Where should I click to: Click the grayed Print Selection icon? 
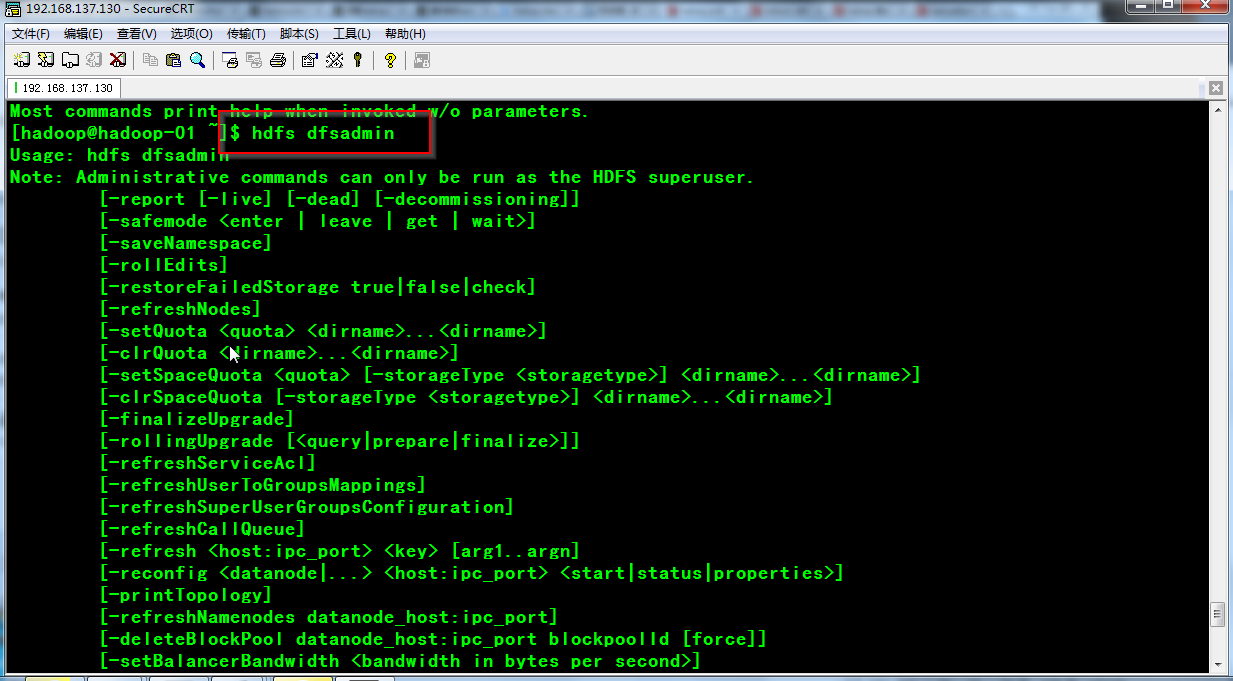tap(254, 60)
